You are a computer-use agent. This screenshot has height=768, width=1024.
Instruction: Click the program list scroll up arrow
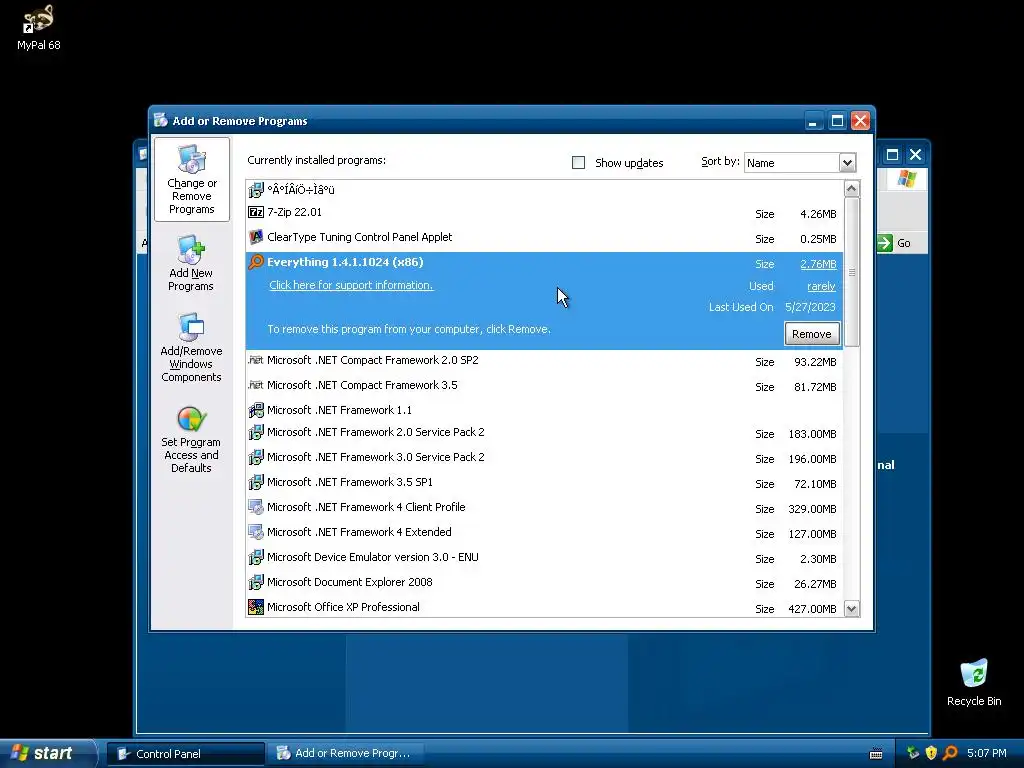click(852, 189)
